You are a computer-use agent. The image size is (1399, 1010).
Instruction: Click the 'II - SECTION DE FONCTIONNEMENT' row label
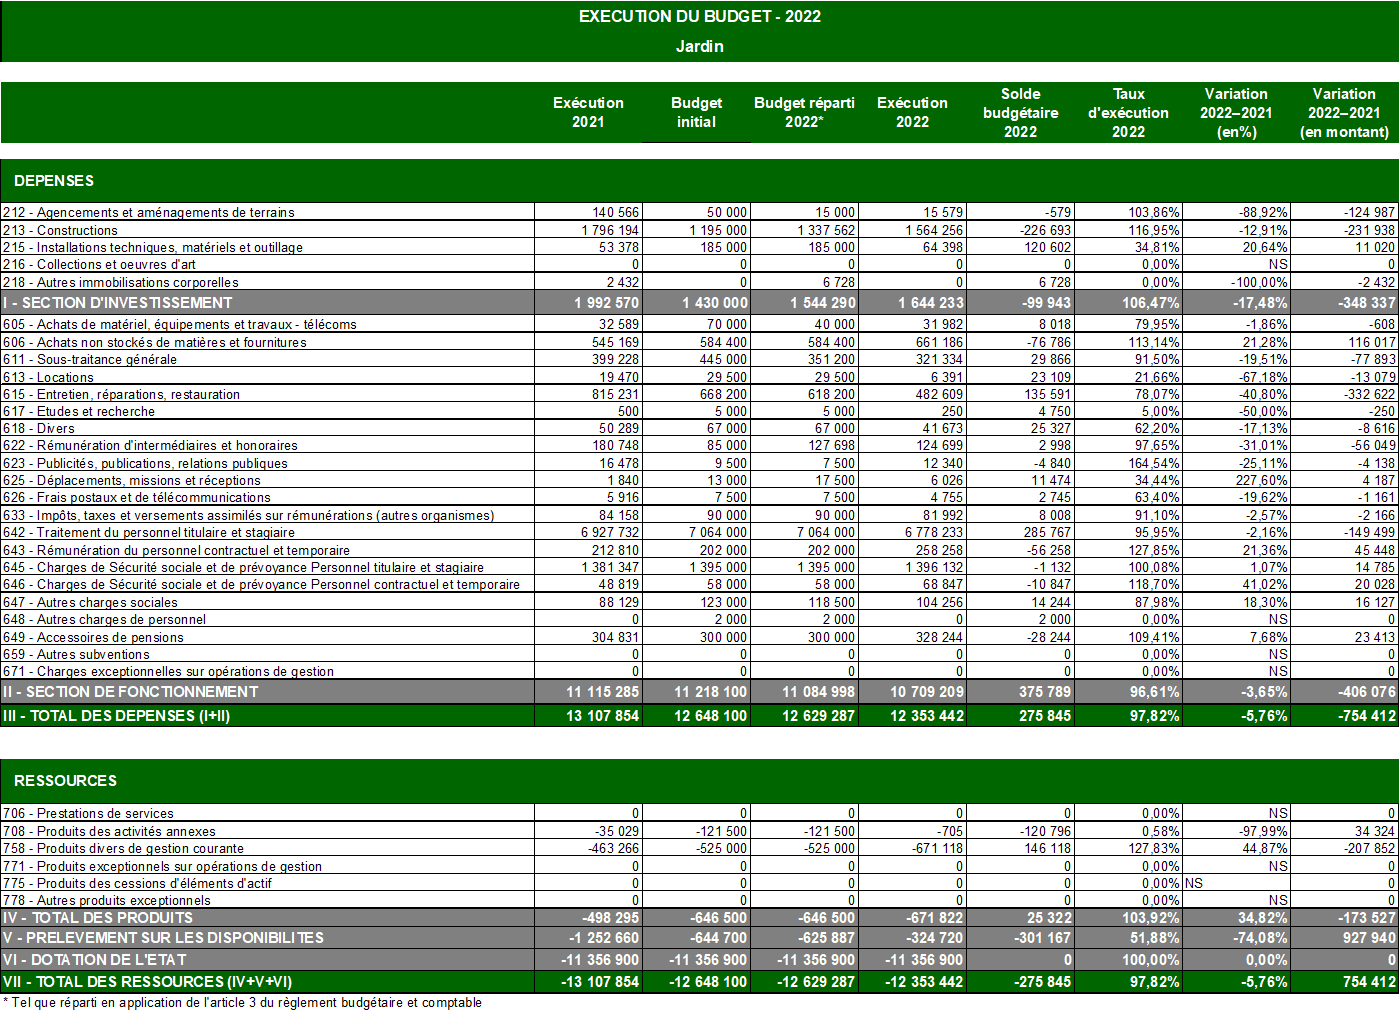pos(130,692)
